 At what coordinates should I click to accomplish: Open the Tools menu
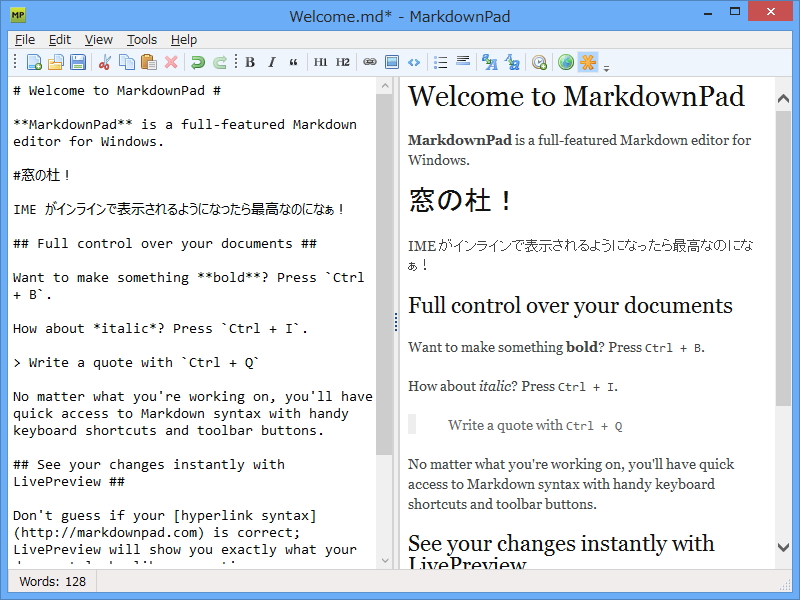(141, 39)
